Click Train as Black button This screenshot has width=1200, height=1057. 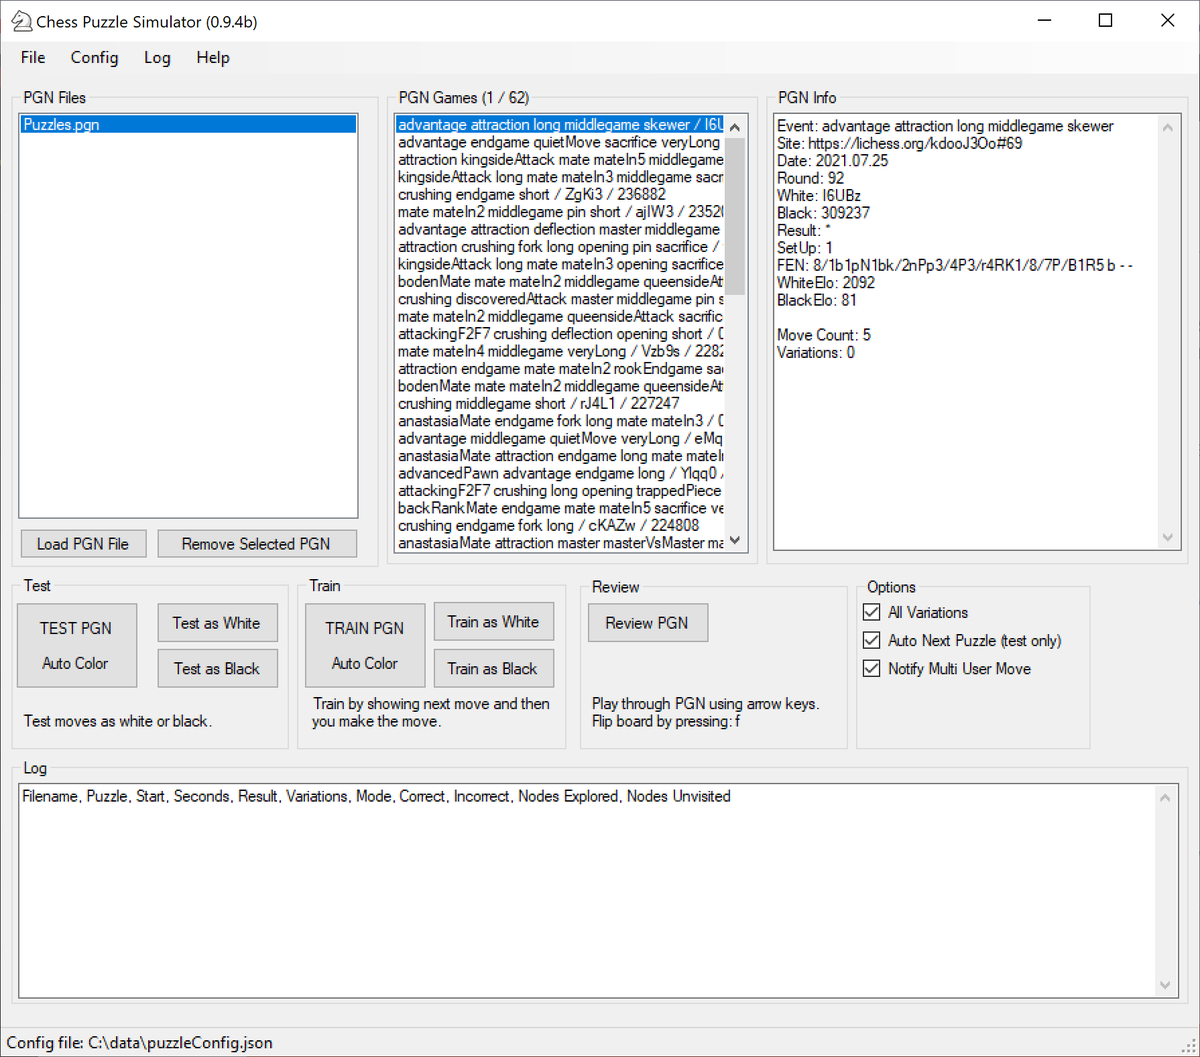pyautogui.click(x=493, y=669)
